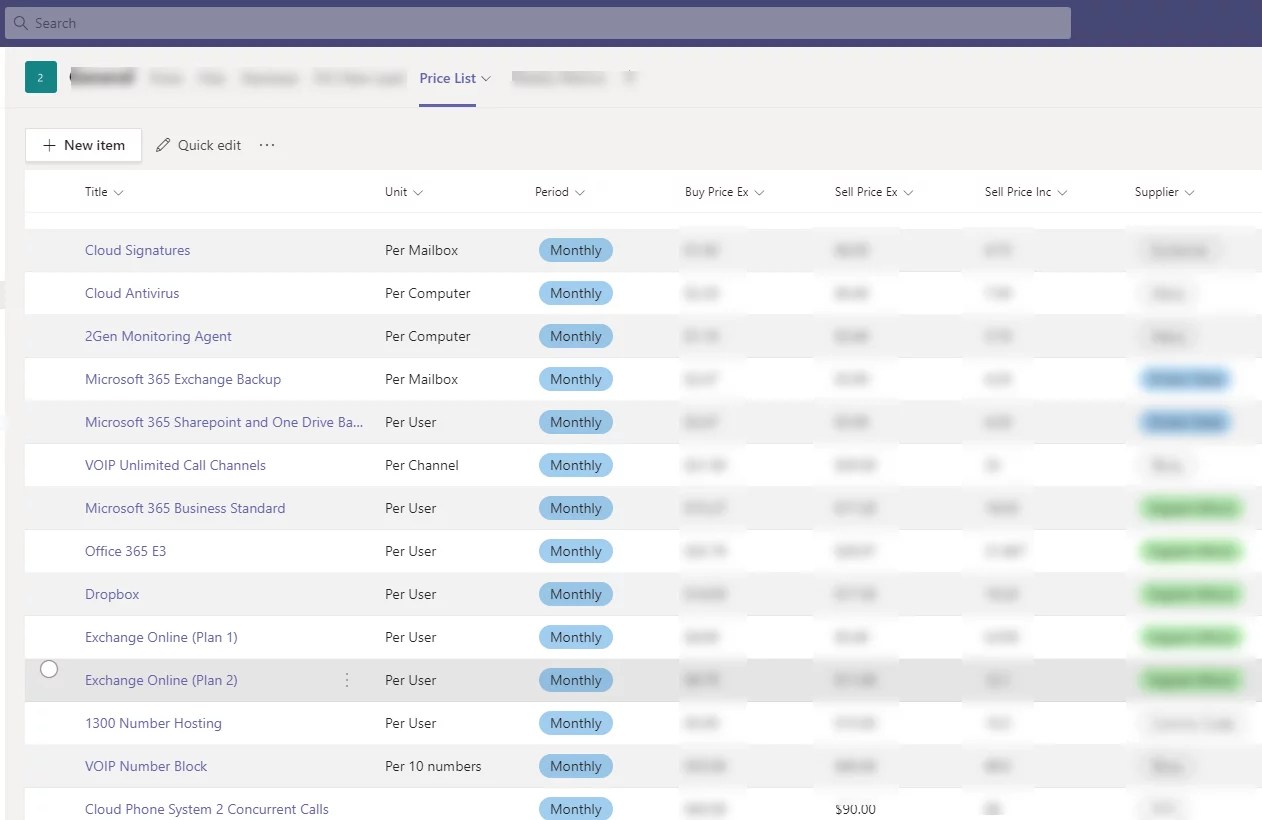Open Microsoft 365 Sharepoint and One Drive item
The height and width of the screenshot is (820, 1262).
tap(224, 422)
